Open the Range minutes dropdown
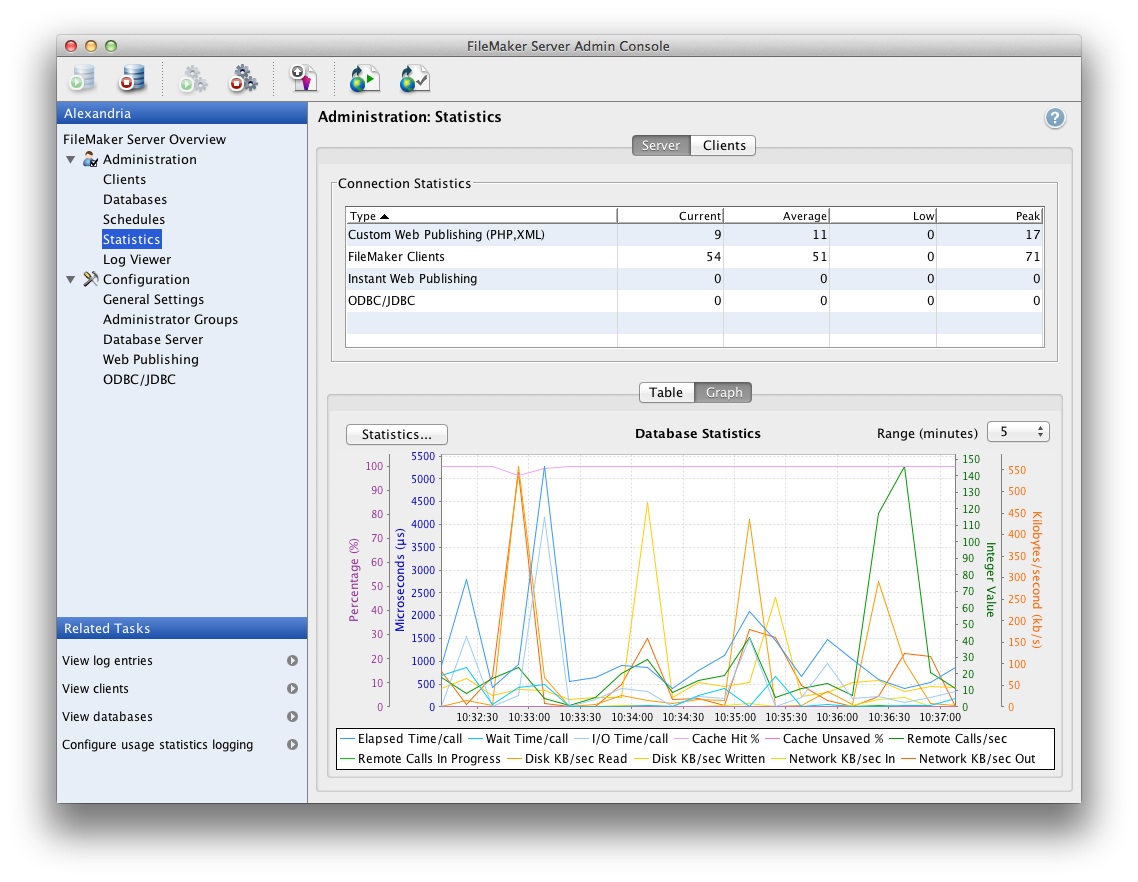1138x882 pixels. tap(1018, 432)
